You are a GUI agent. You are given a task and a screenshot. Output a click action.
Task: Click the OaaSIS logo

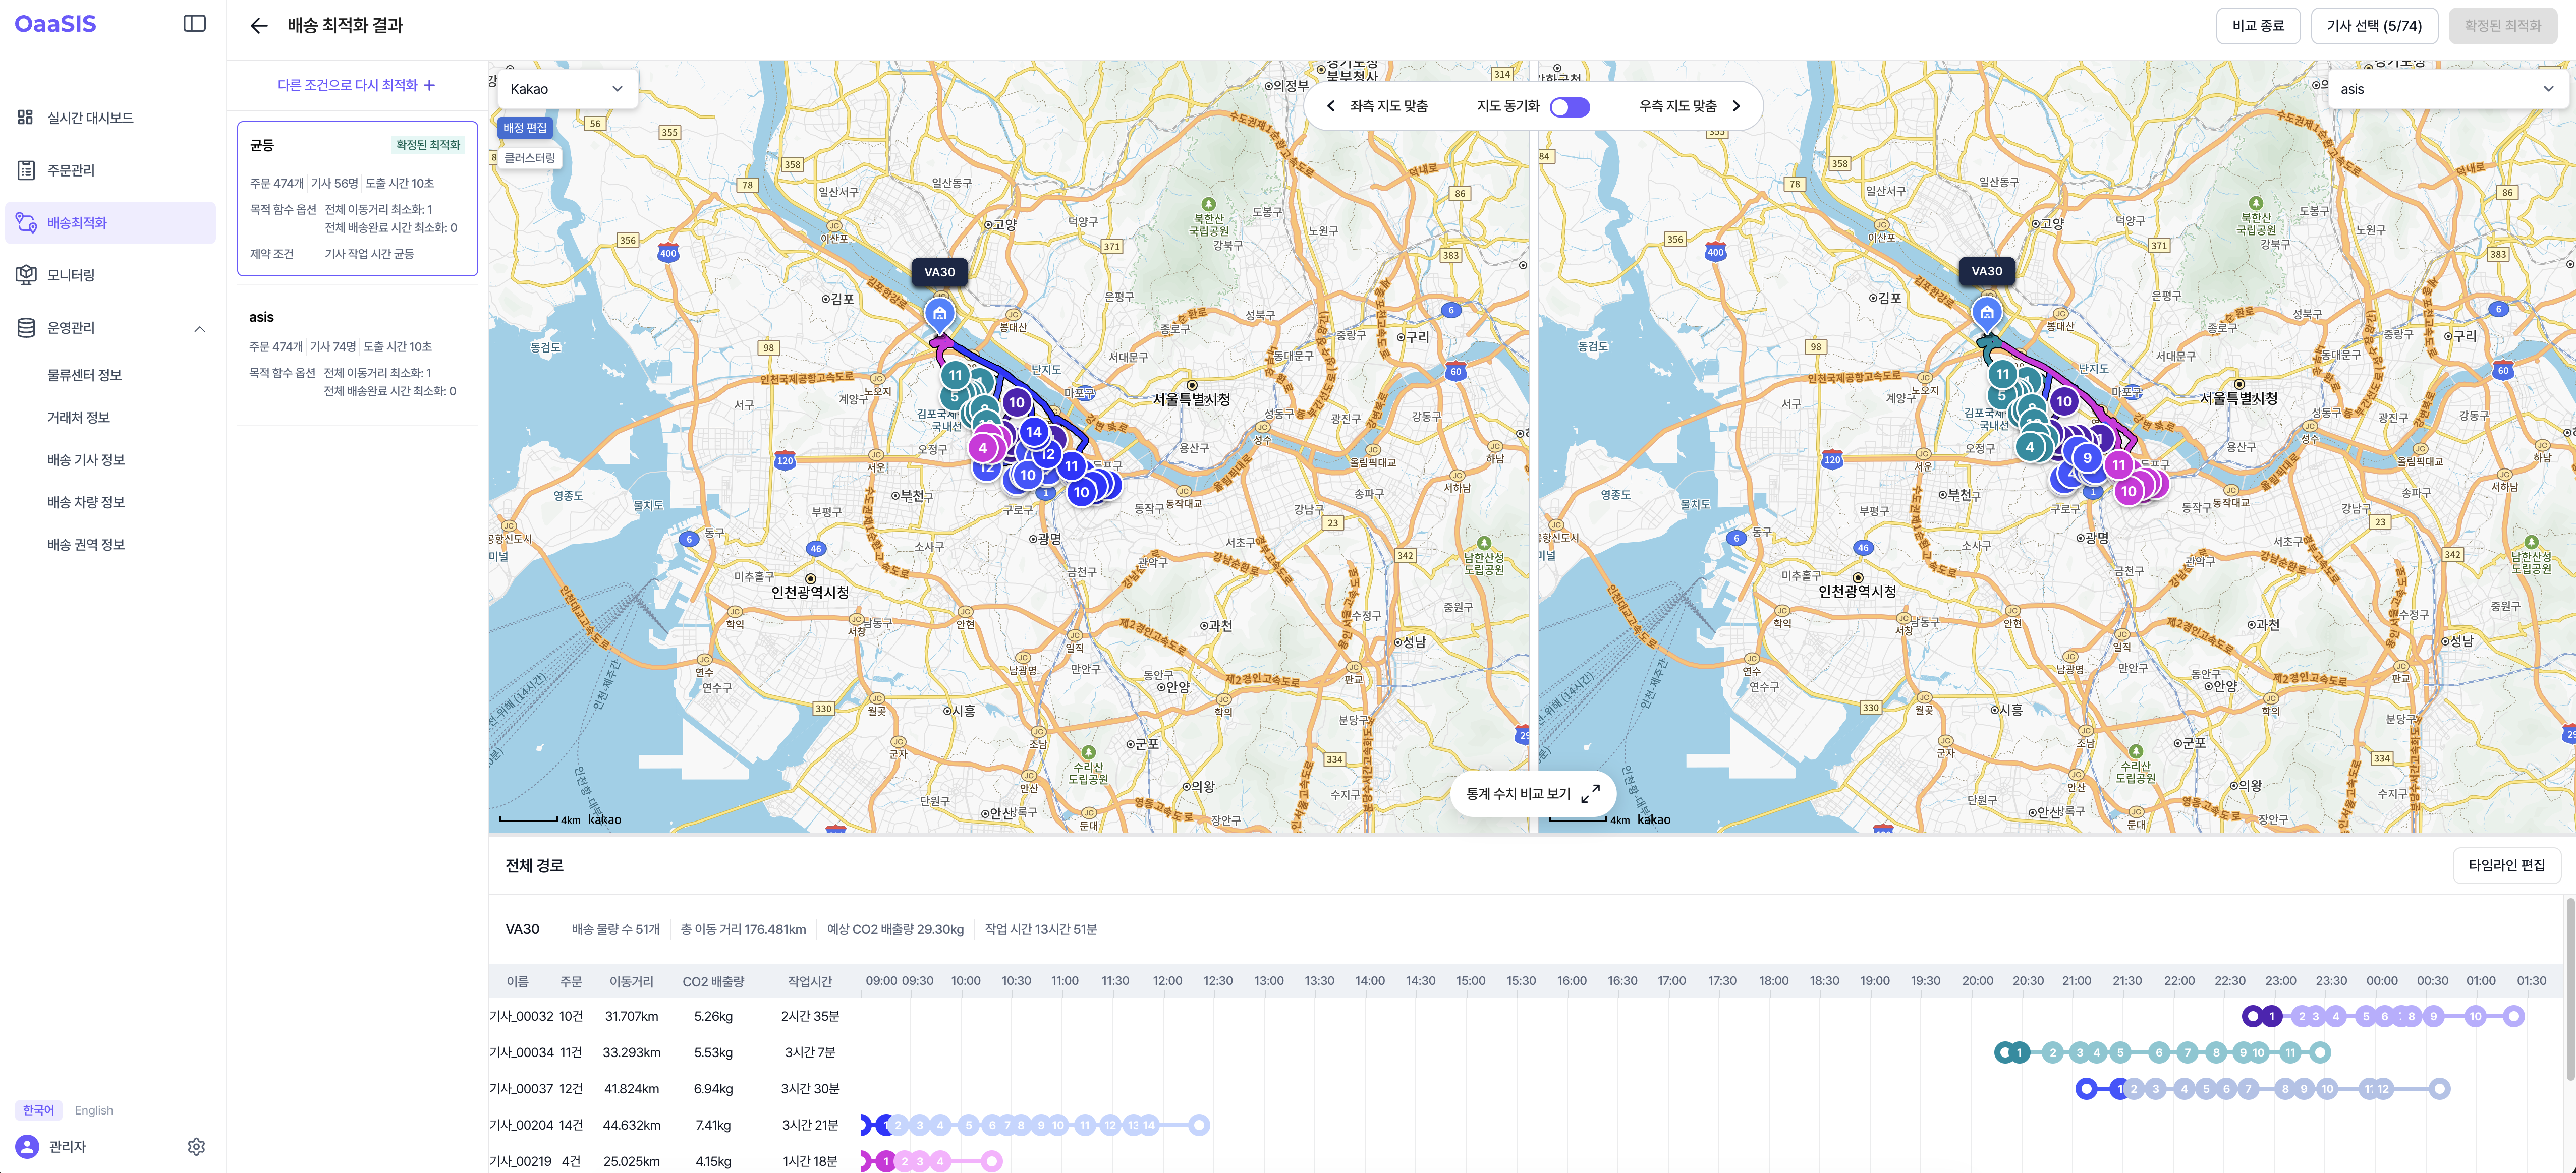[x=56, y=24]
